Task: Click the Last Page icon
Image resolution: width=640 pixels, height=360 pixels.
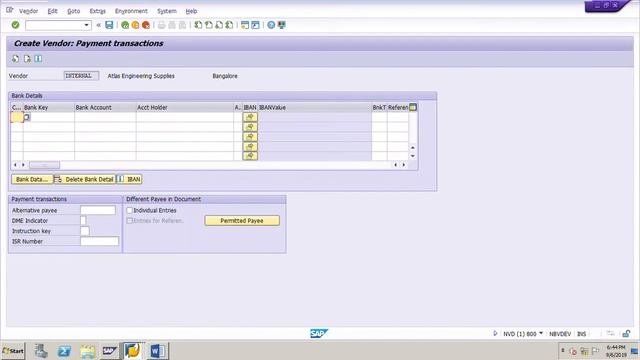Action: pyautogui.click(x=229, y=25)
